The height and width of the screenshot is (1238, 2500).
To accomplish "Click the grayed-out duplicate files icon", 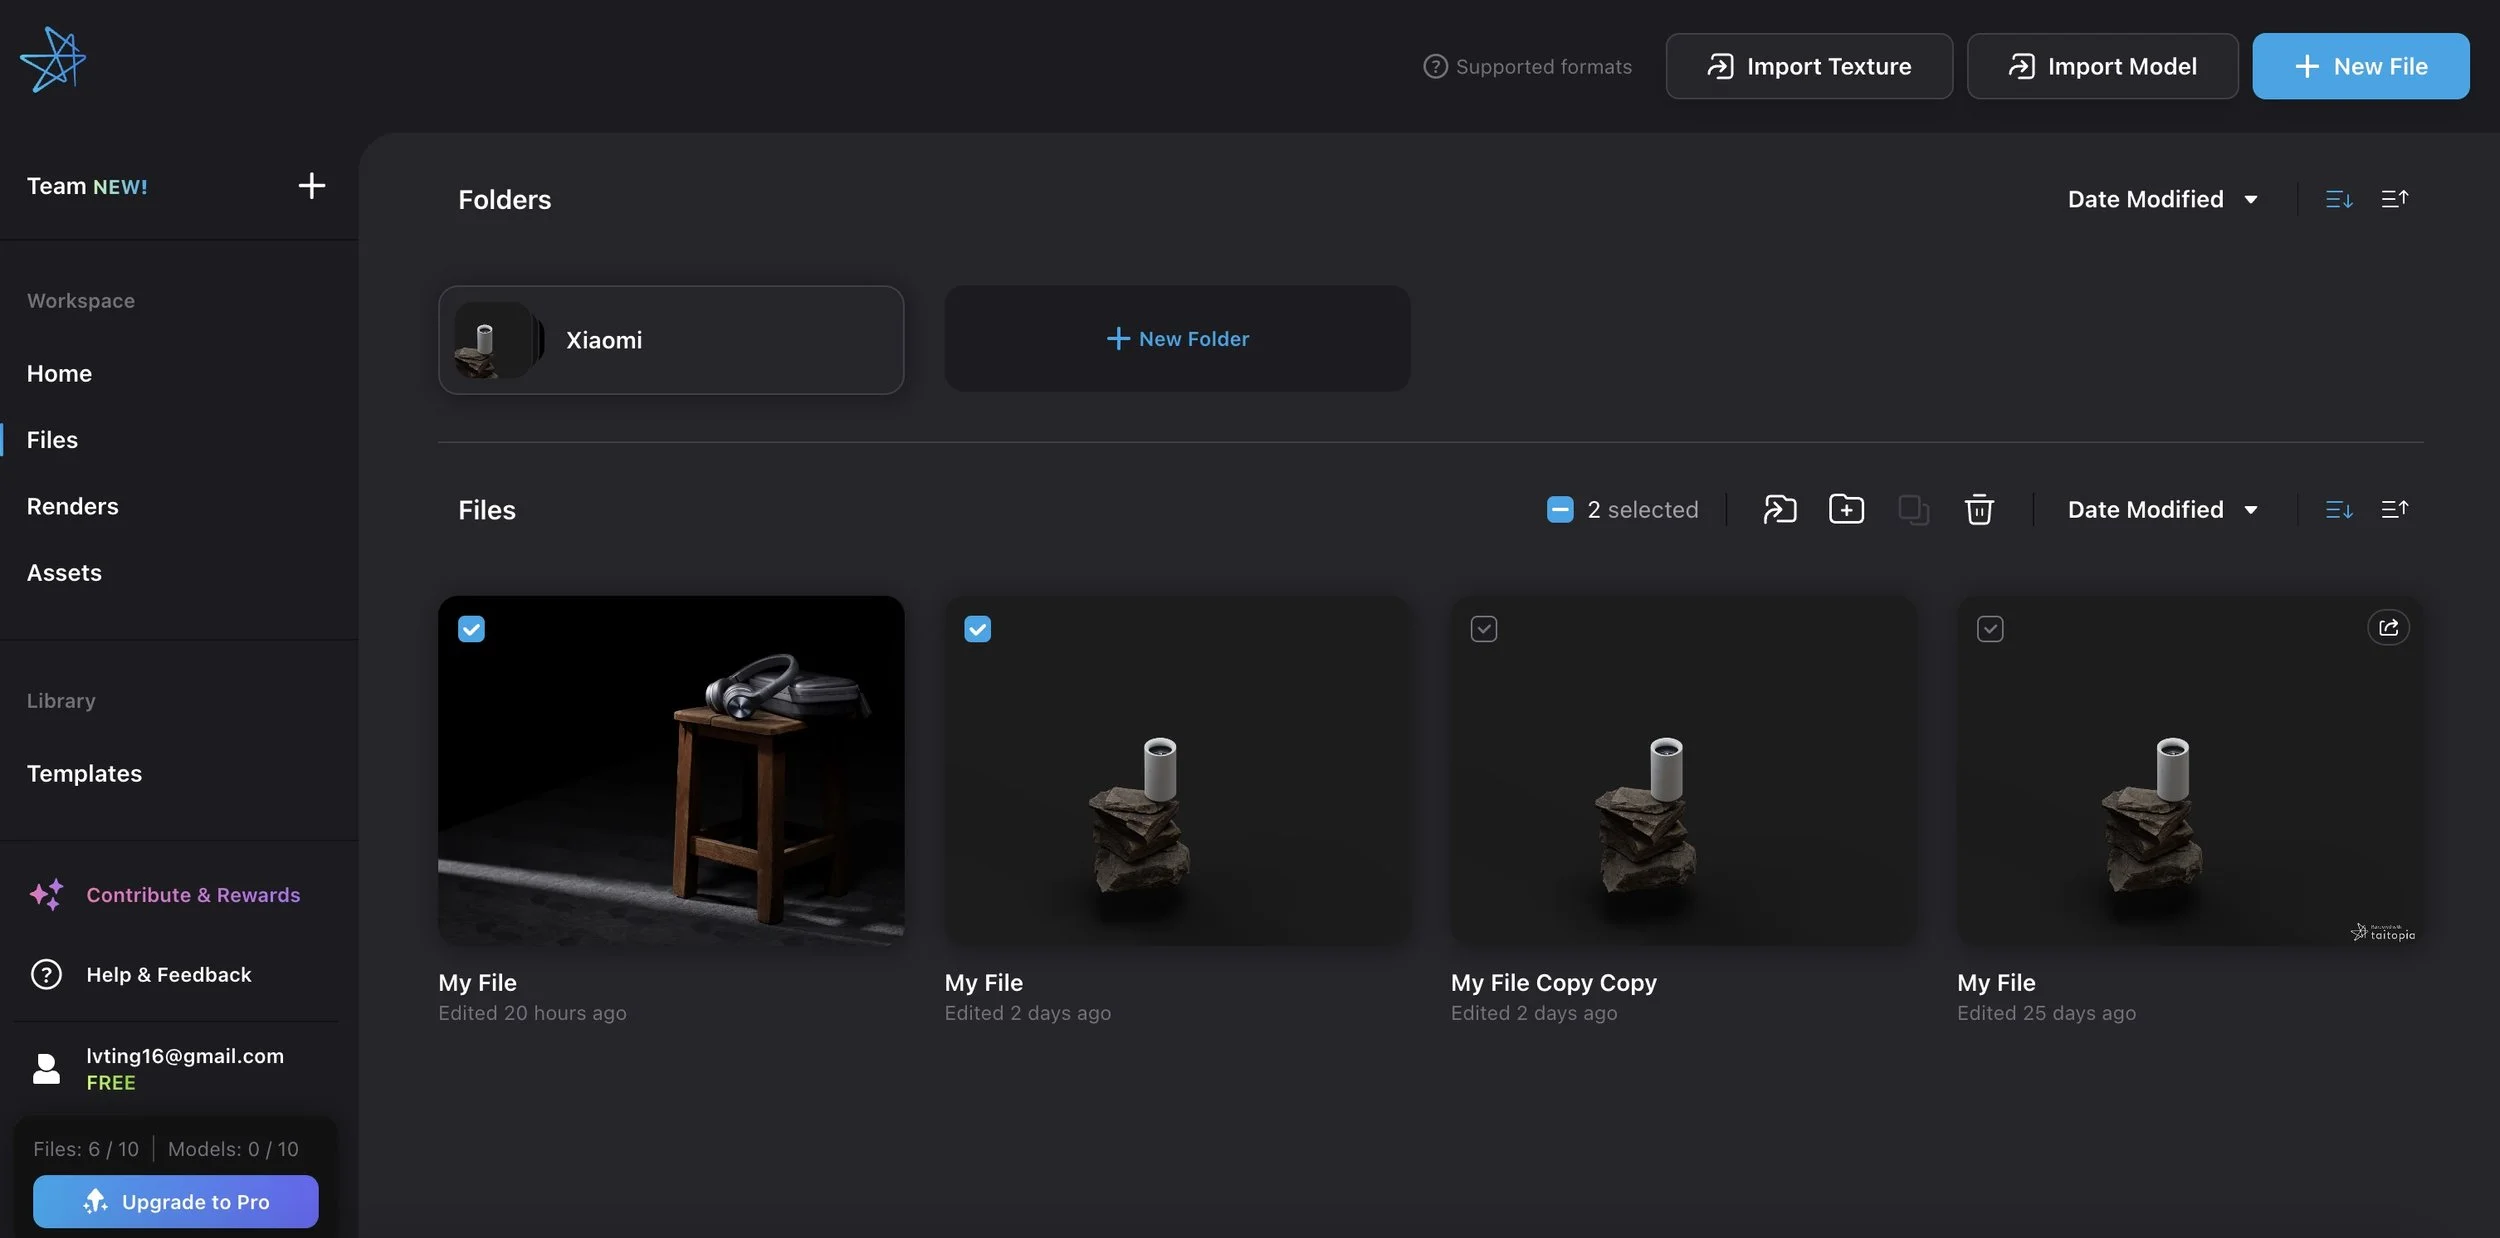I will tap(1913, 510).
